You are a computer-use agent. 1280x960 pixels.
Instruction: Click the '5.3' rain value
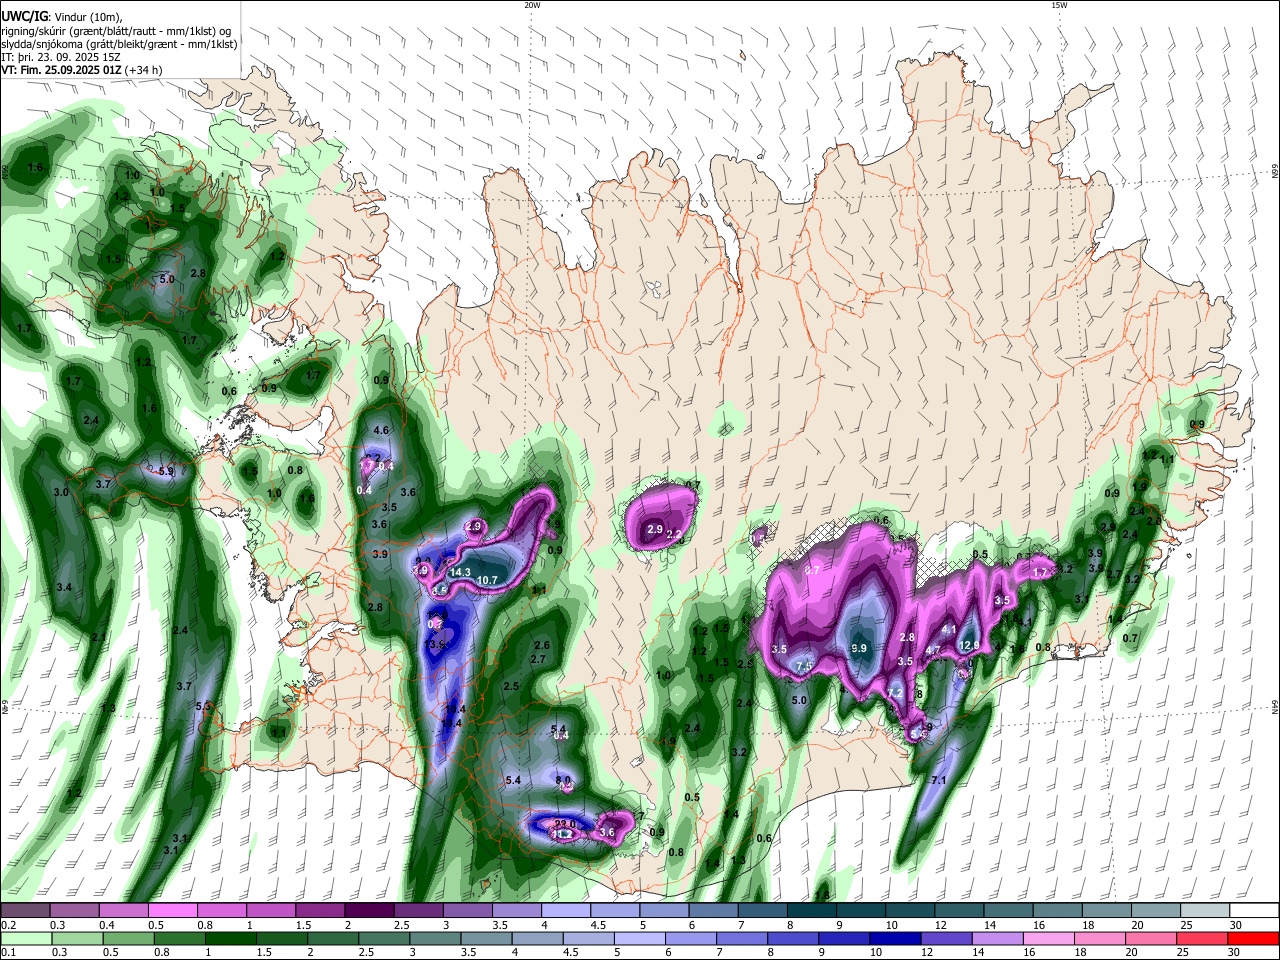pos(203,706)
